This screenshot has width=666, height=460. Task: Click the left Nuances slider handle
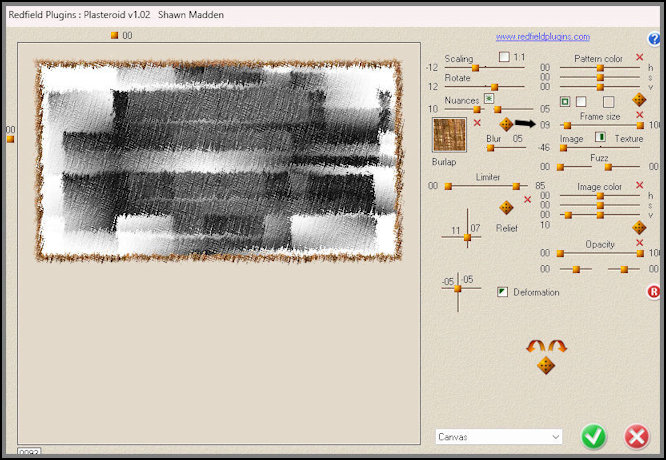(477, 110)
